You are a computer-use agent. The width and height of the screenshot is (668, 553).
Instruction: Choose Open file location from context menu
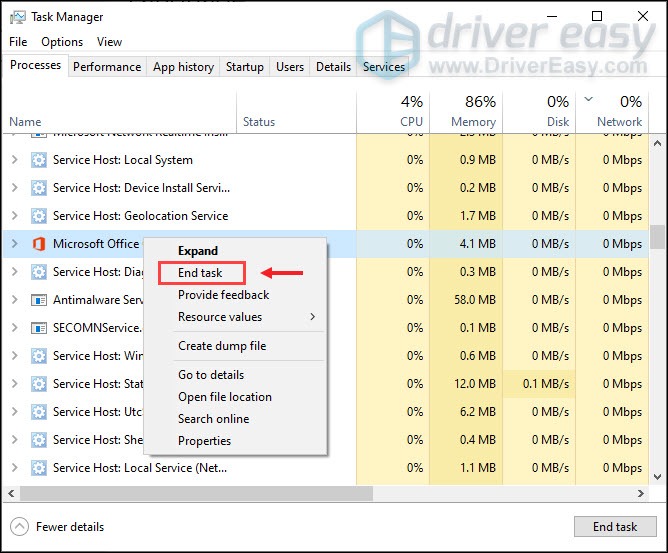tap(224, 397)
